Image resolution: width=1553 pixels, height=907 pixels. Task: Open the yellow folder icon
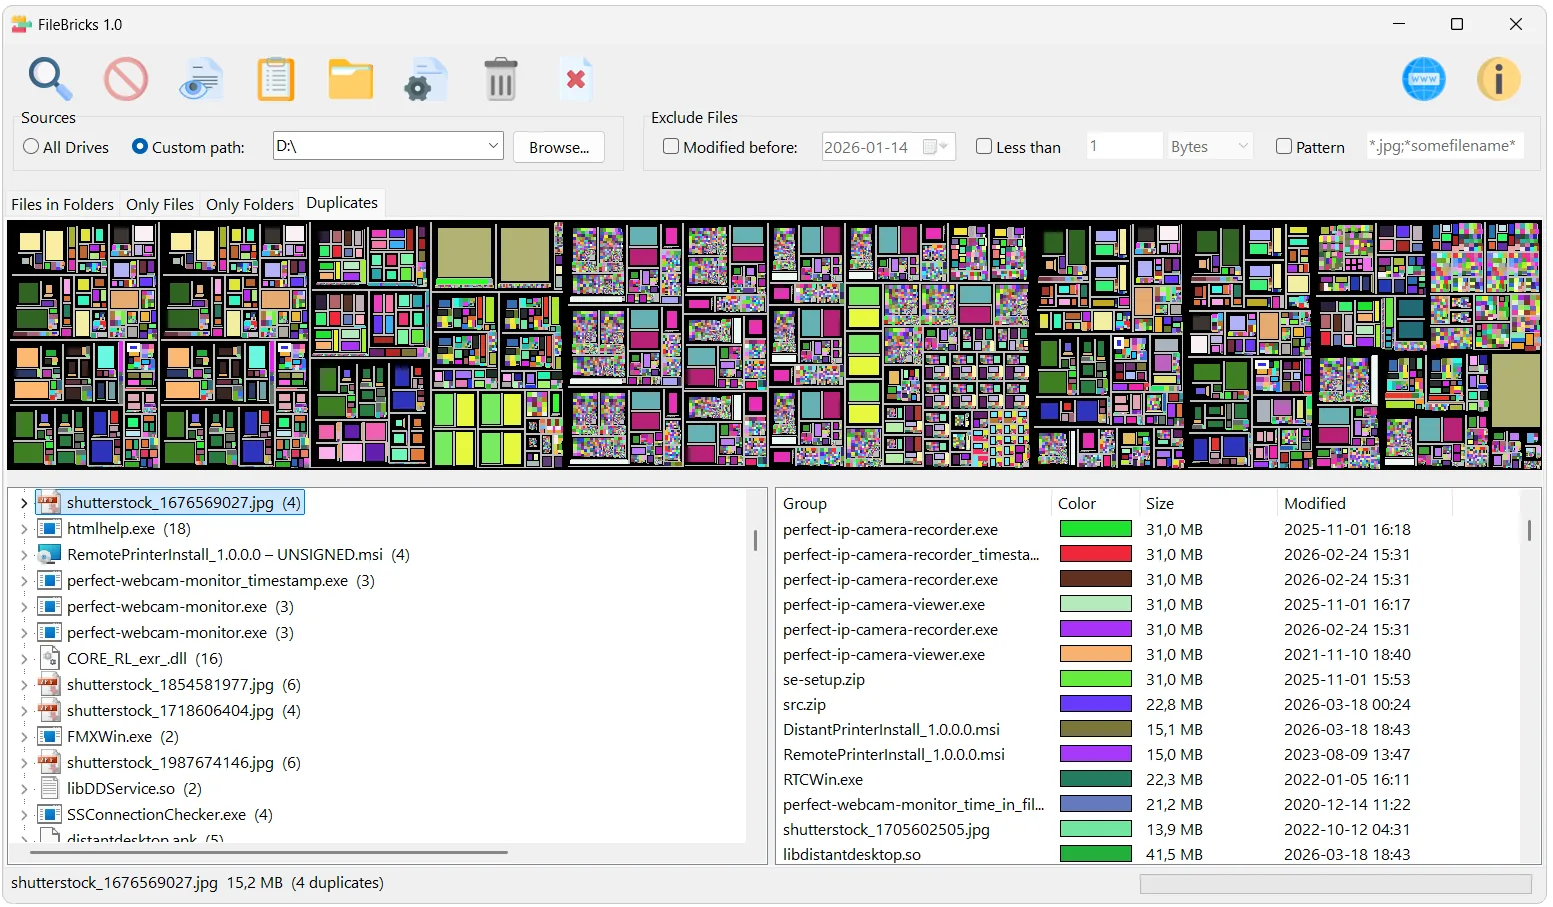click(x=351, y=79)
